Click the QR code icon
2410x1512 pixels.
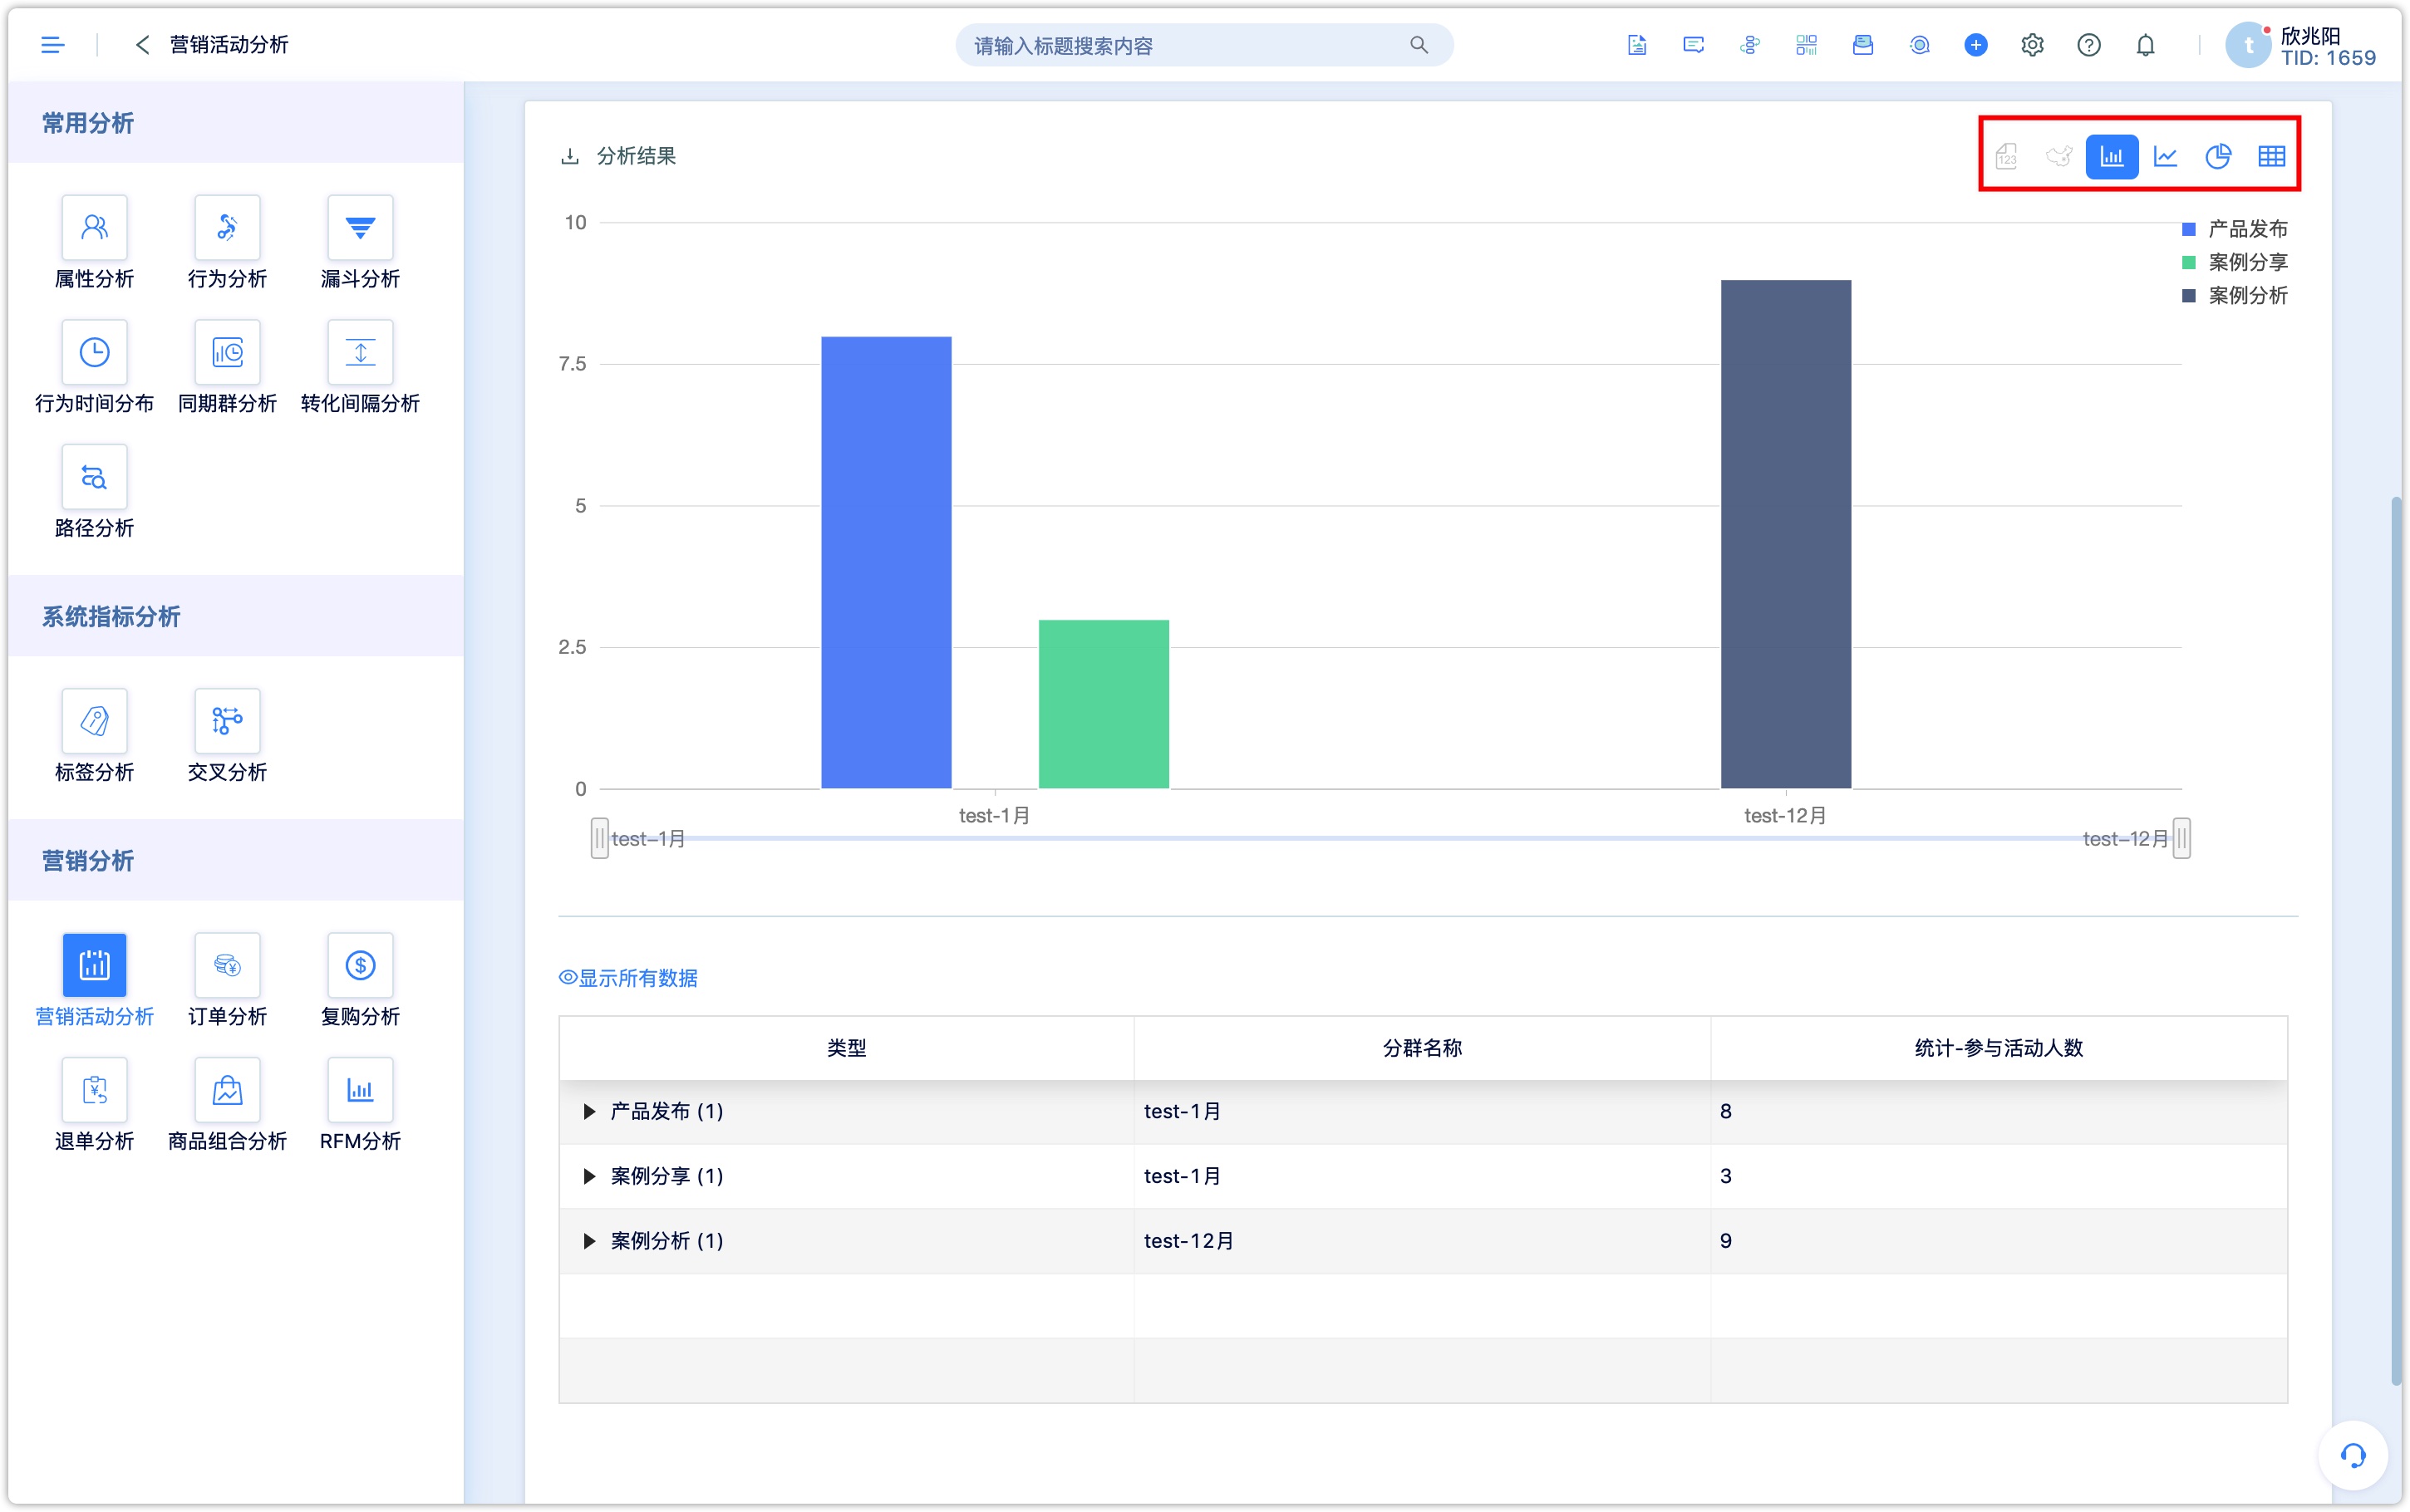(1806, 45)
